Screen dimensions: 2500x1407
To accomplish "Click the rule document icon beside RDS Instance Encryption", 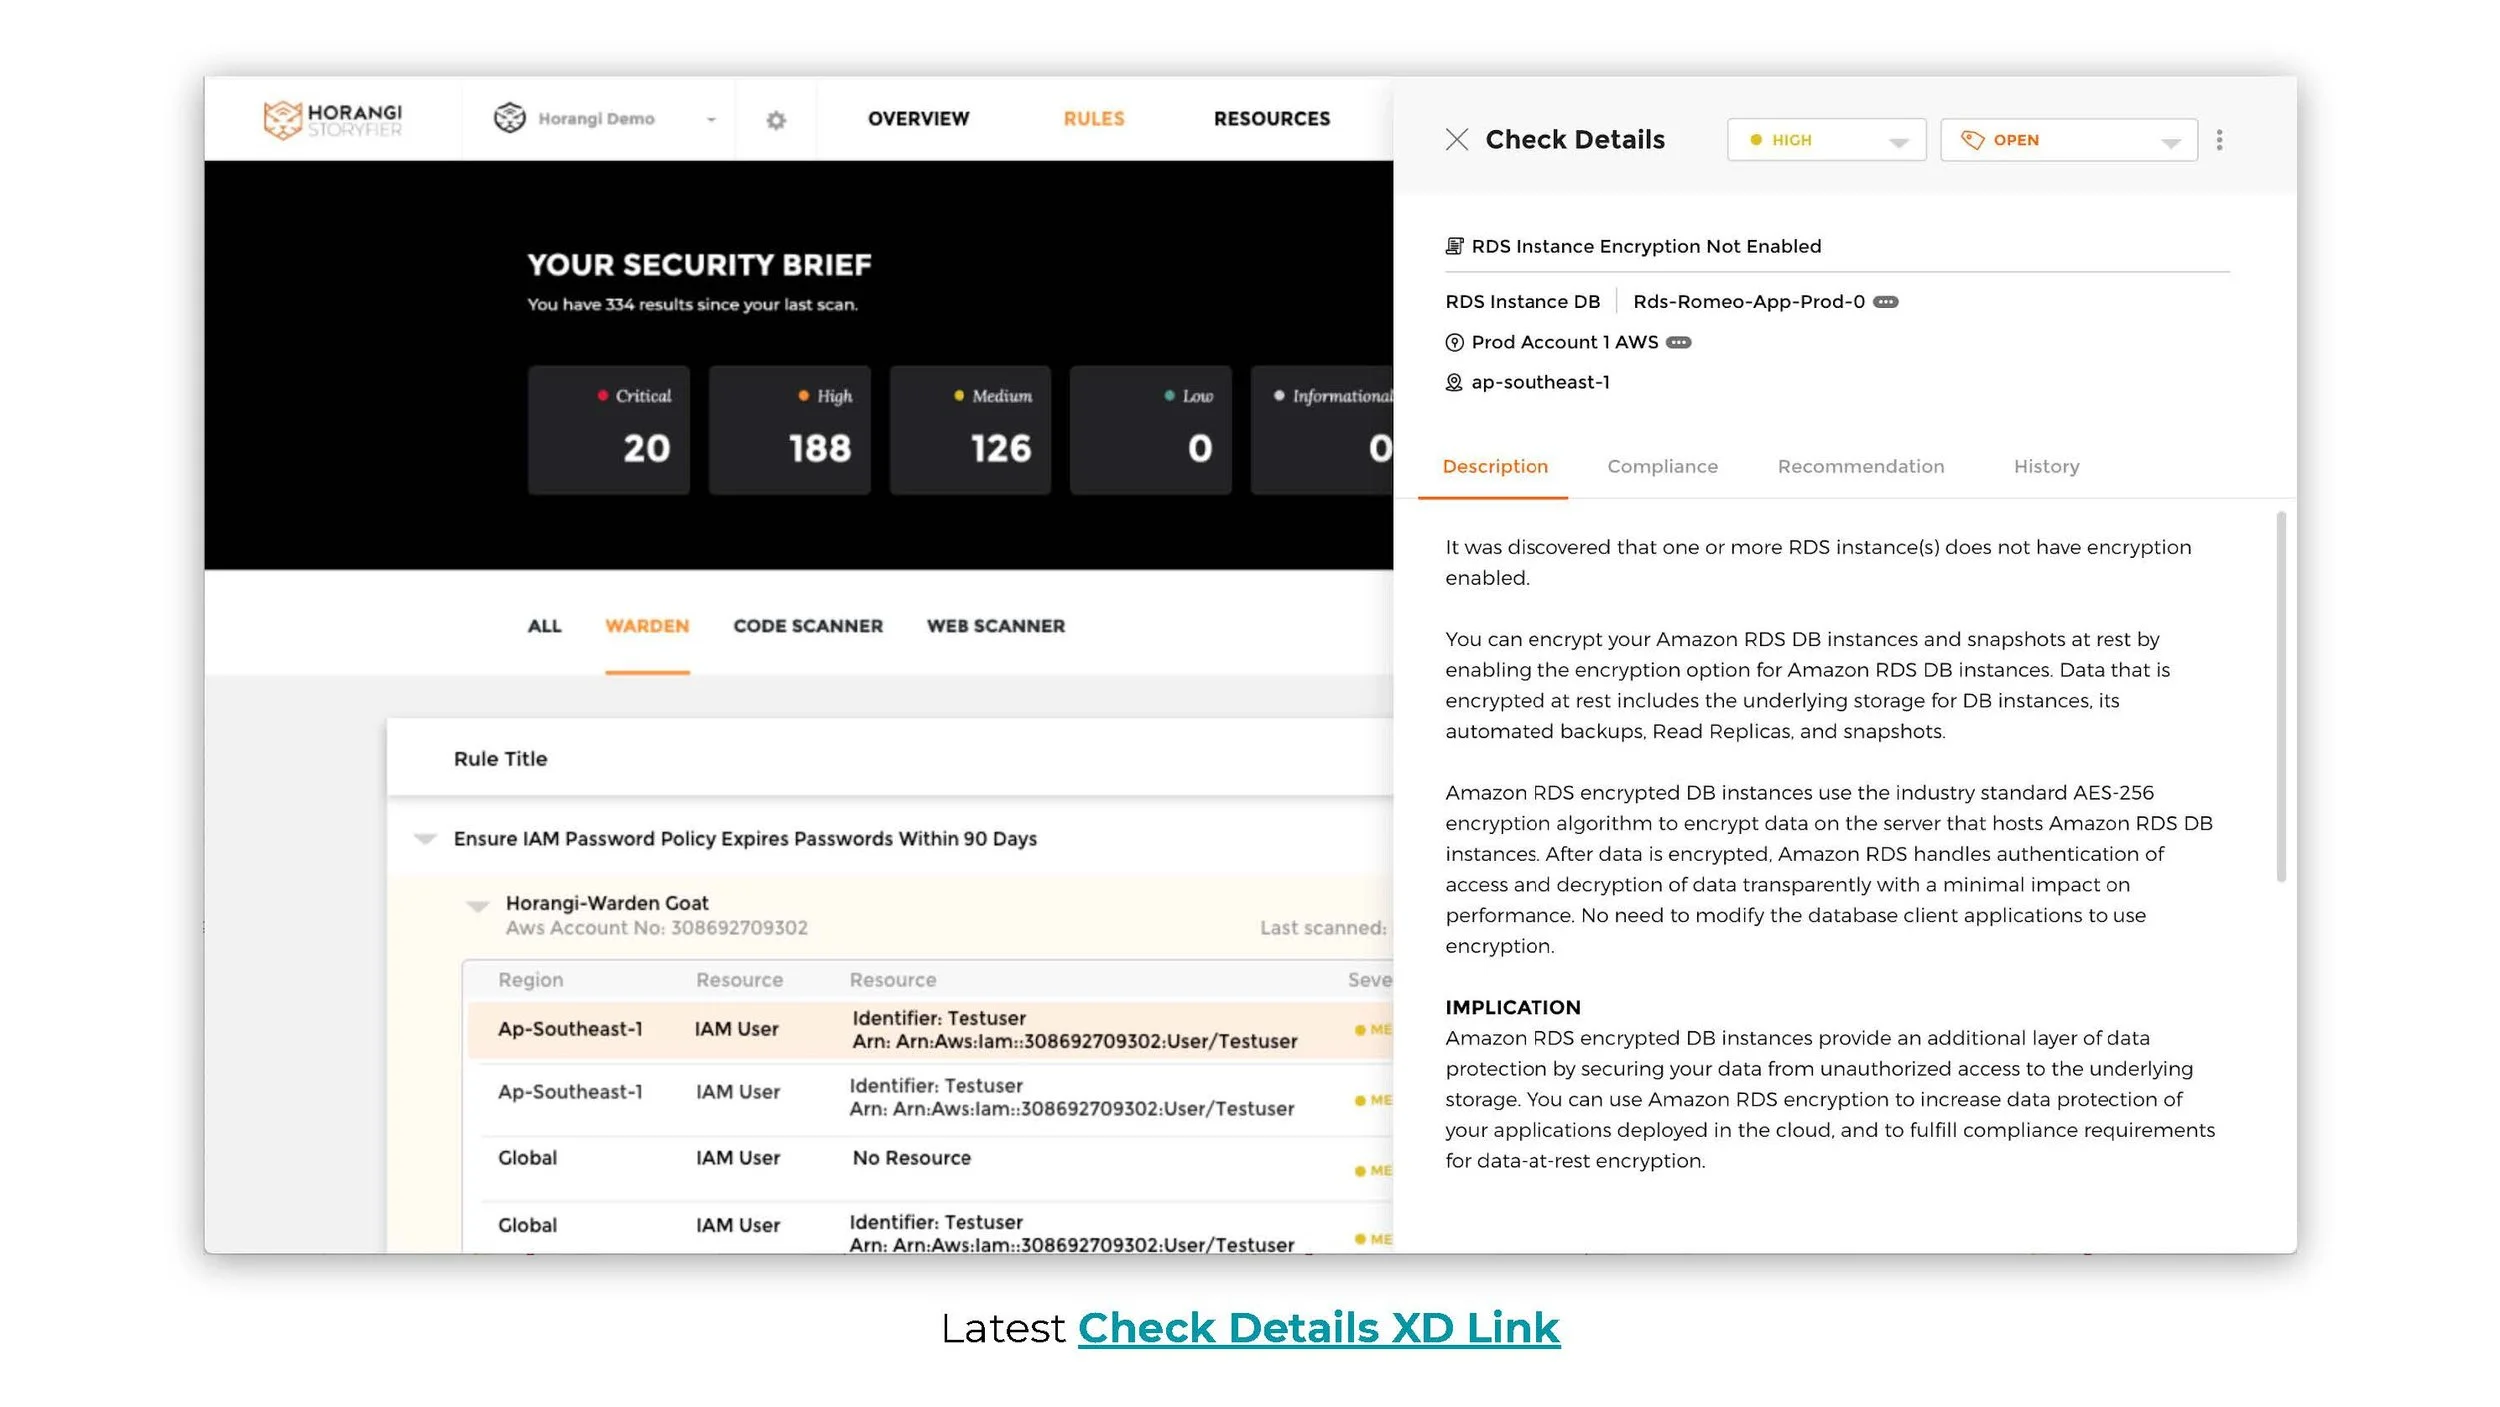I will click(x=1454, y=246).
